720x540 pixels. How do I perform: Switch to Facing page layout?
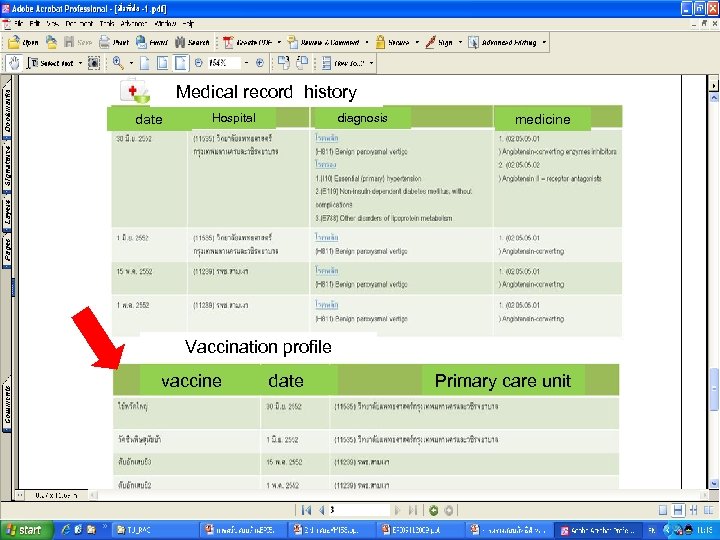pos(709,510)
